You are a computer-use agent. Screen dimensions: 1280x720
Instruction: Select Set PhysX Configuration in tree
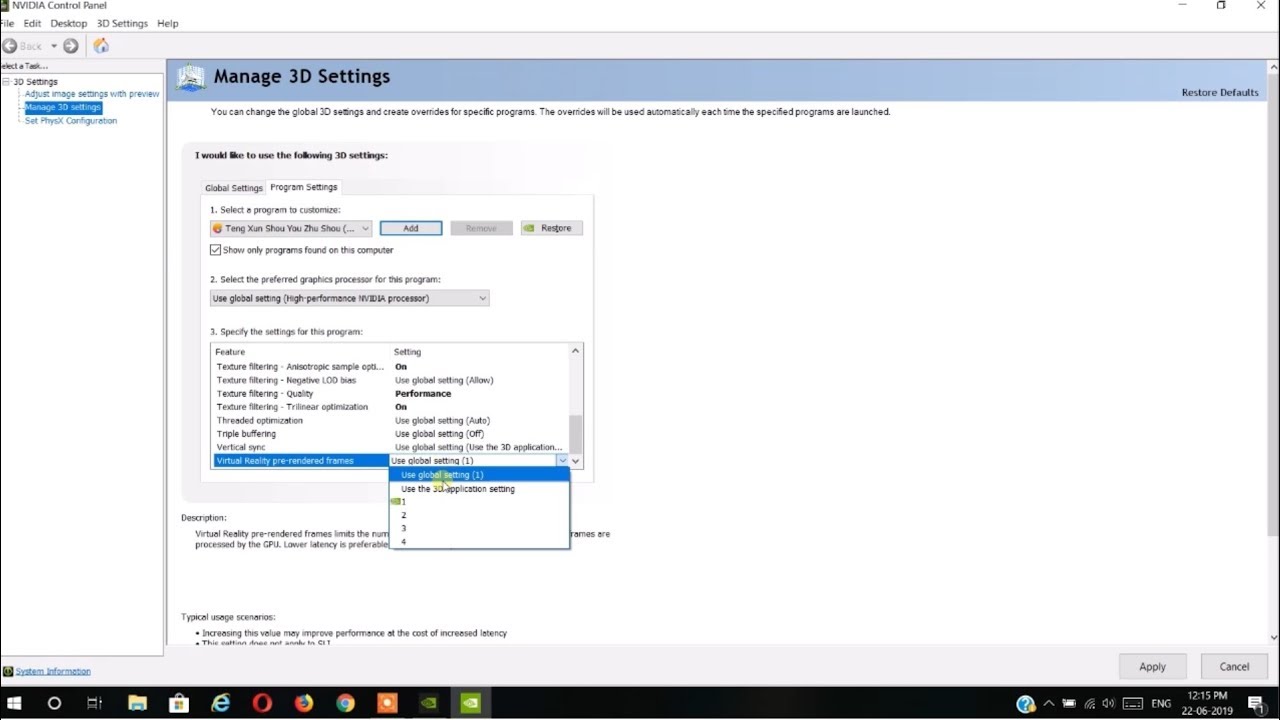click(71, 121)
